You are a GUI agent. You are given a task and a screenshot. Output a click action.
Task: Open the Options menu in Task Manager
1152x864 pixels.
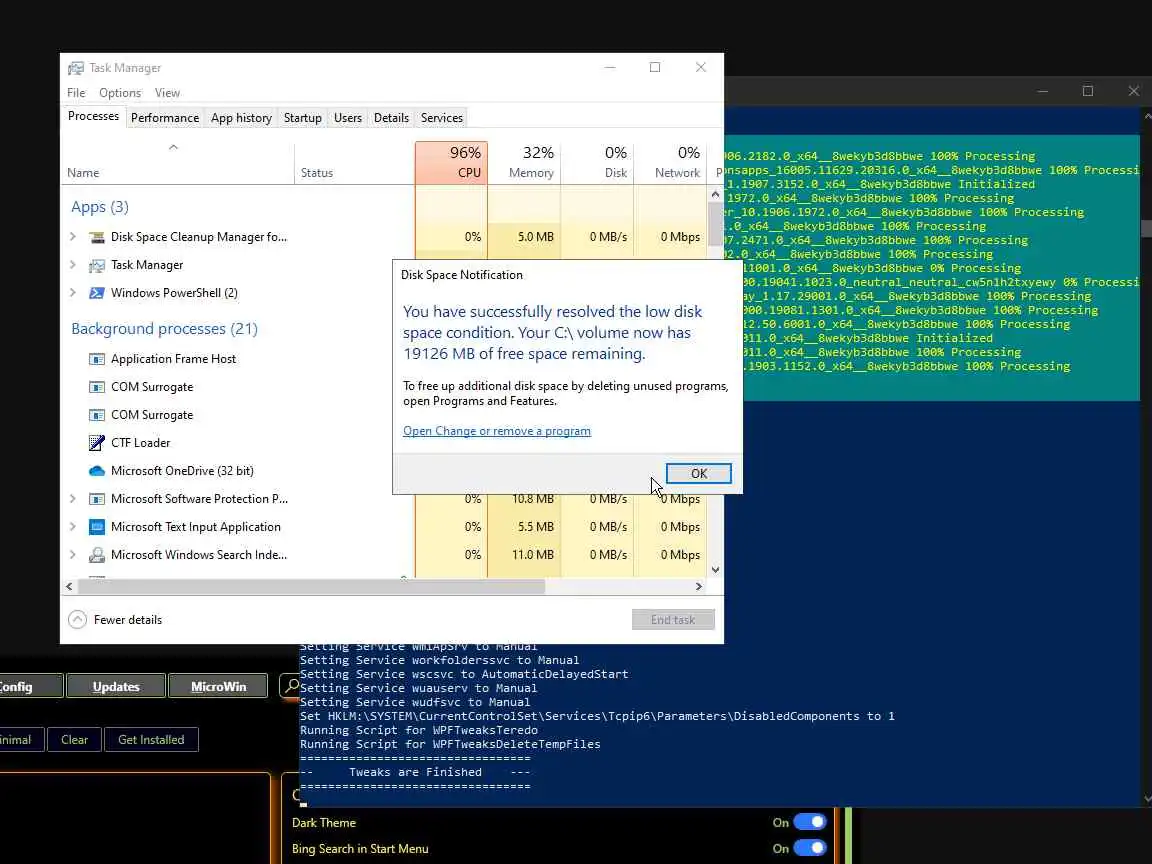click(x=120, y=93)
